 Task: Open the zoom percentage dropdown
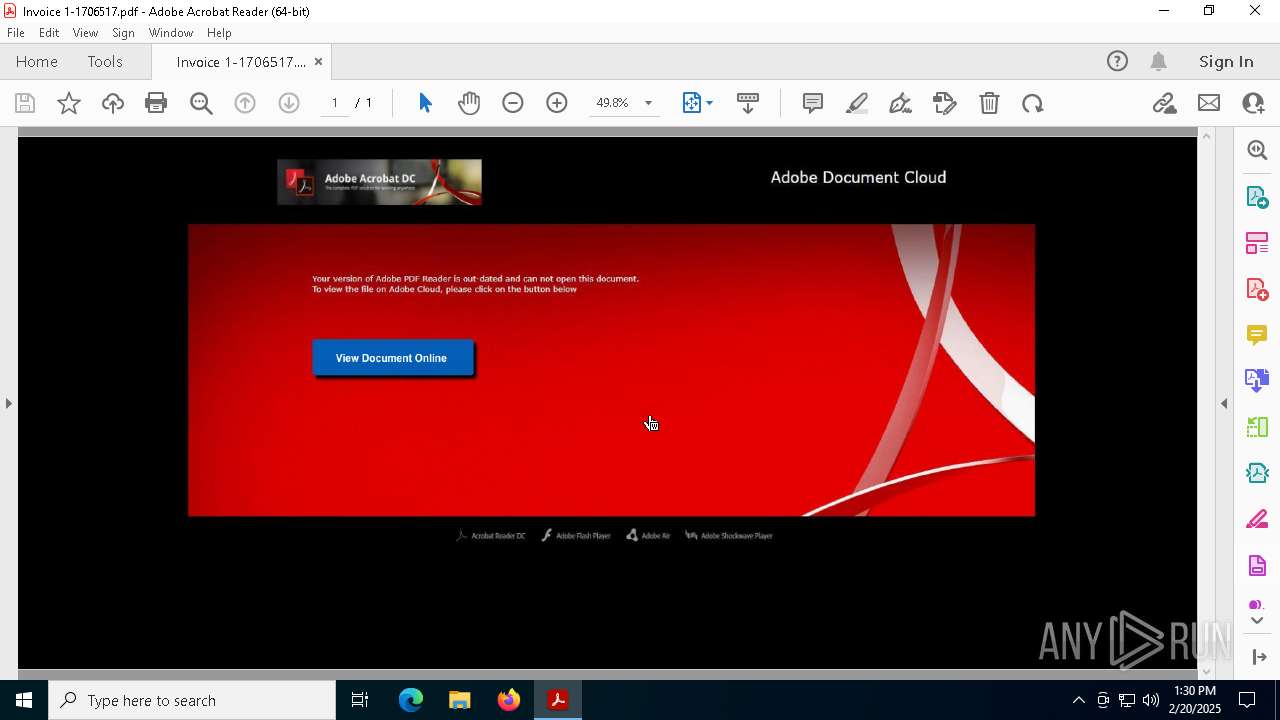point(648,103)
